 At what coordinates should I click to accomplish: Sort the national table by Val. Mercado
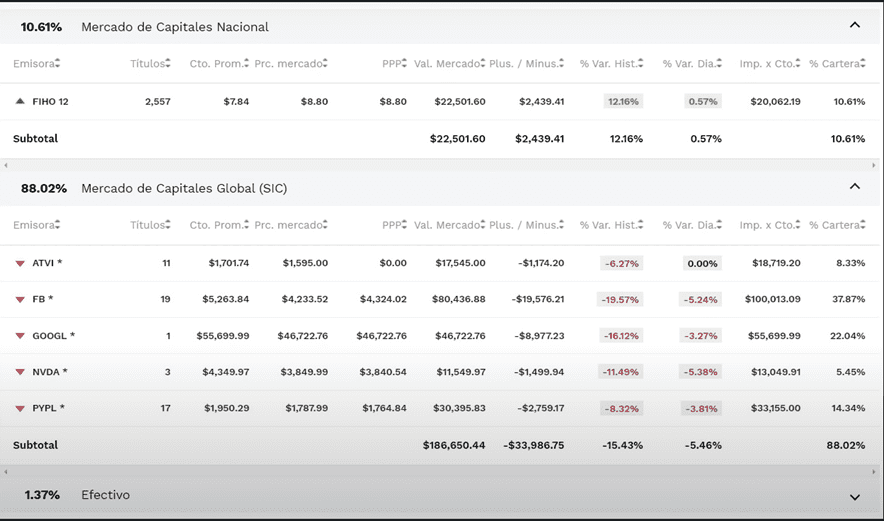pos(449,64)
